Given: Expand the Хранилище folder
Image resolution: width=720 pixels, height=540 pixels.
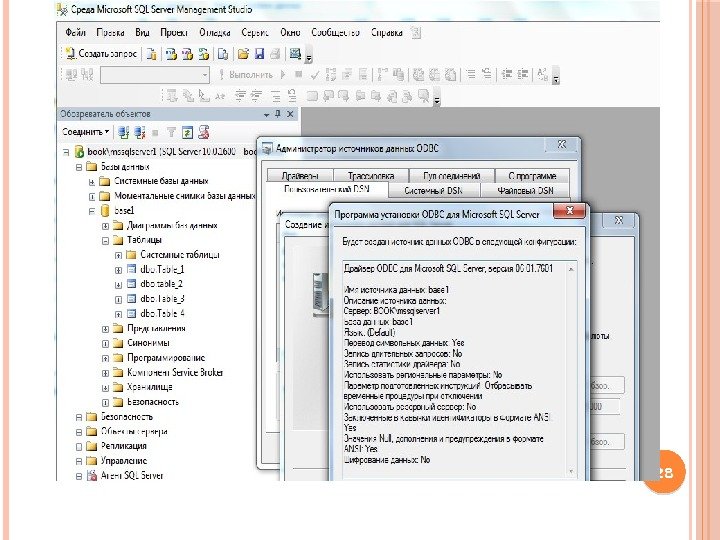Looking at the screenshot, I should click(x=105, y=388).
